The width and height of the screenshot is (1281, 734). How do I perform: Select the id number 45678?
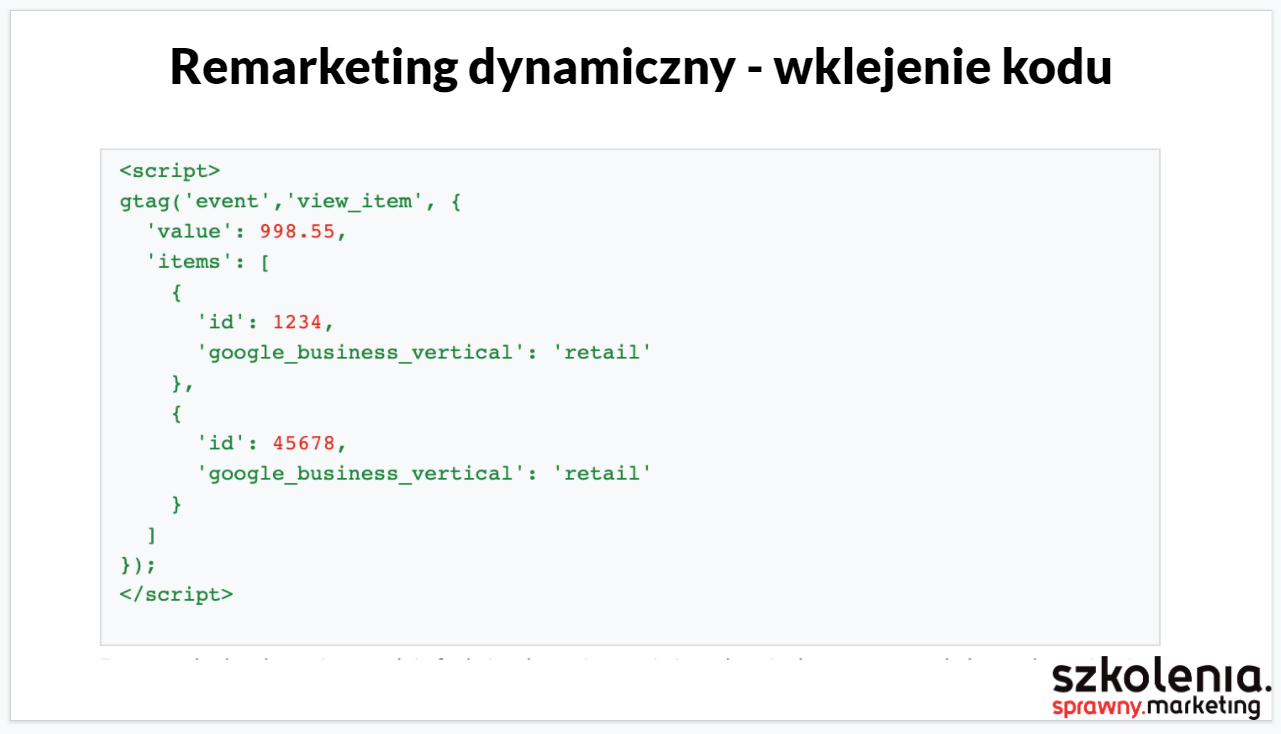304,443
